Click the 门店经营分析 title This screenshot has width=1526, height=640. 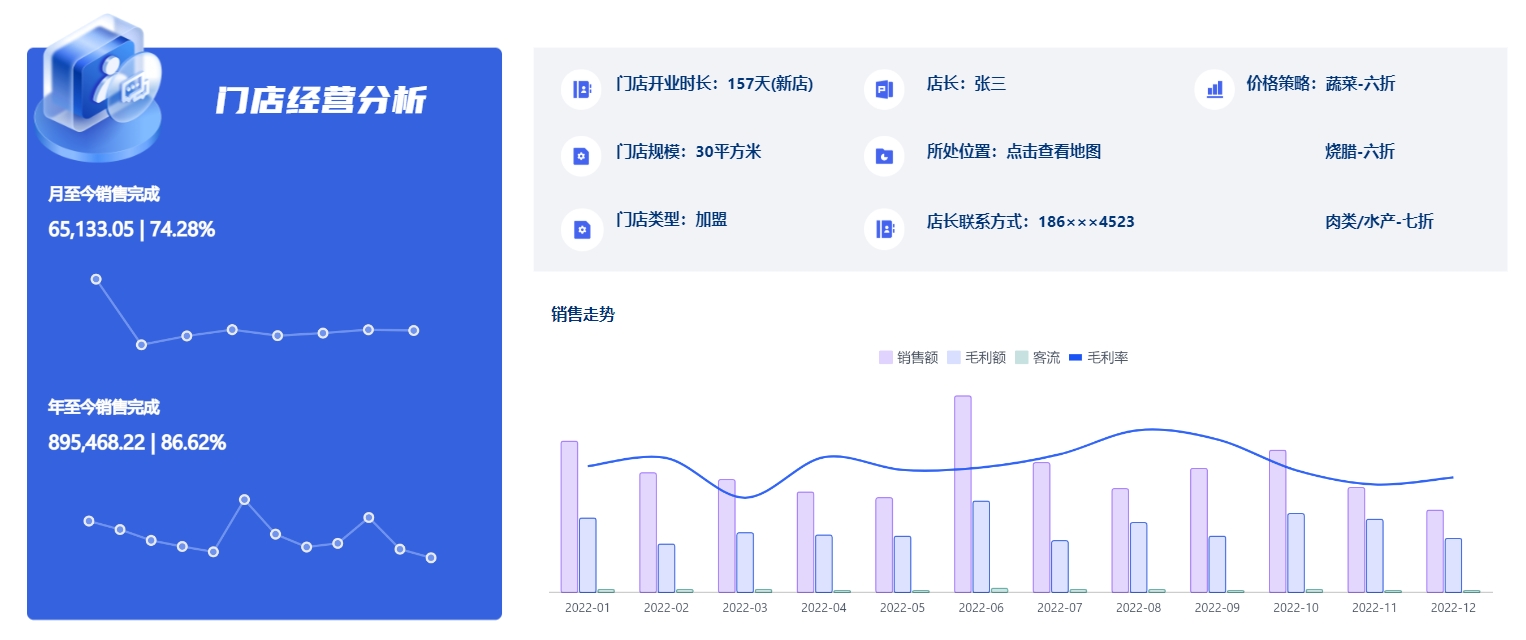click(x=321, y=100)
